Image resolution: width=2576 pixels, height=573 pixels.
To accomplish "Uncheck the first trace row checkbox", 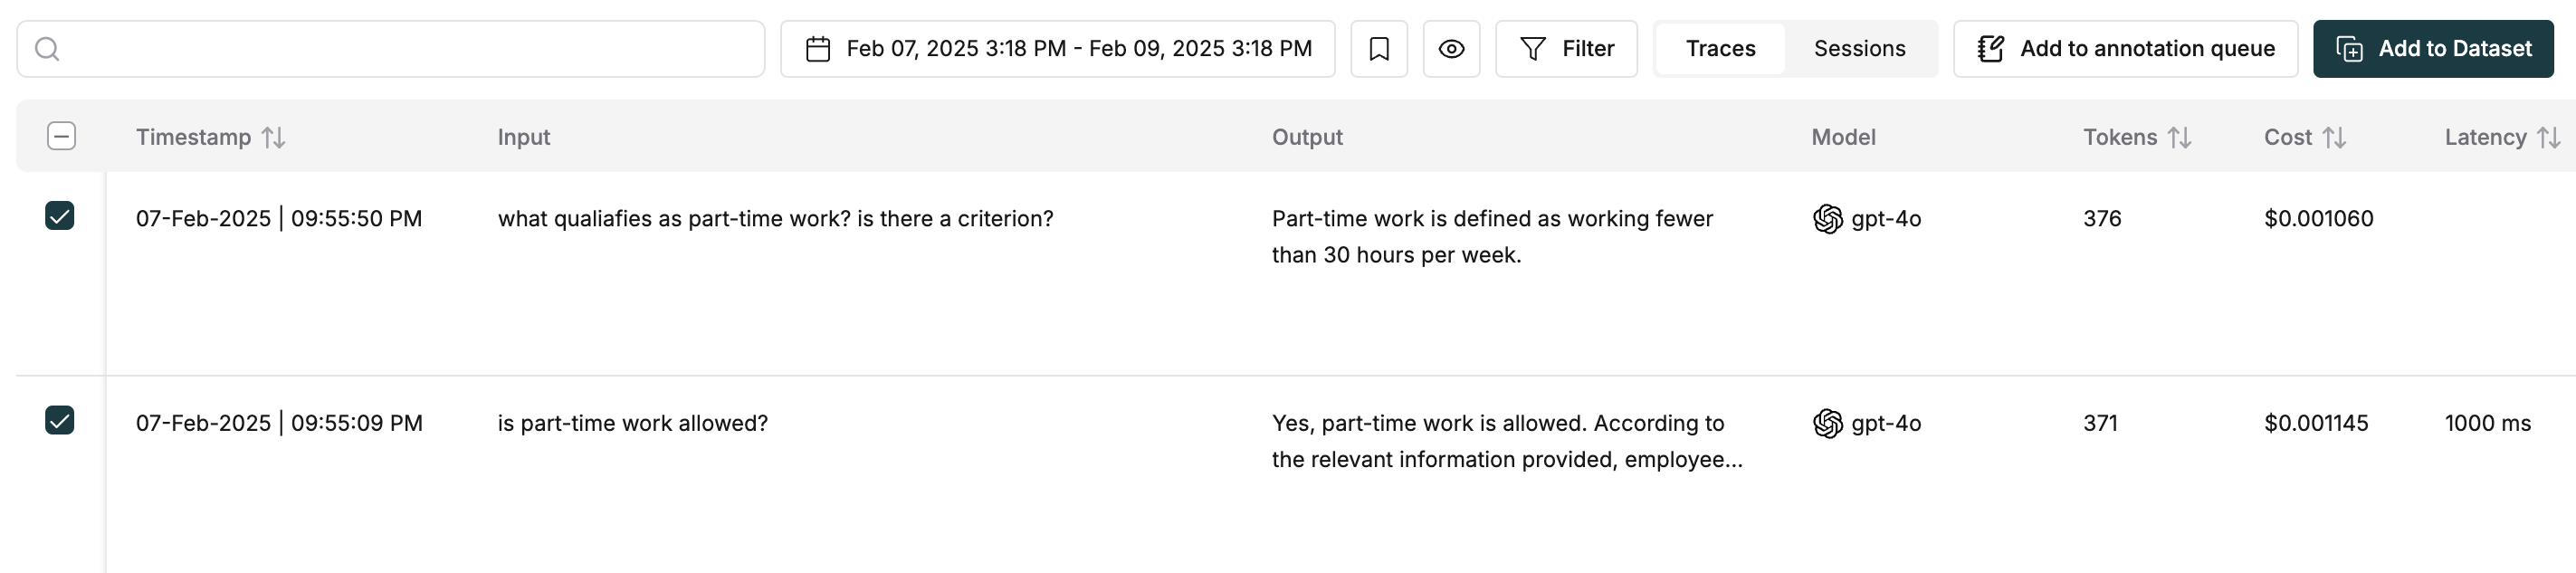I will coord(61,217).
